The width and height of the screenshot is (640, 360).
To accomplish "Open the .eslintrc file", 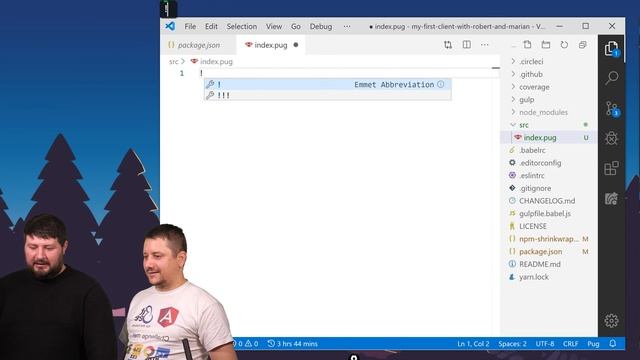I will [x=532, y=176].
